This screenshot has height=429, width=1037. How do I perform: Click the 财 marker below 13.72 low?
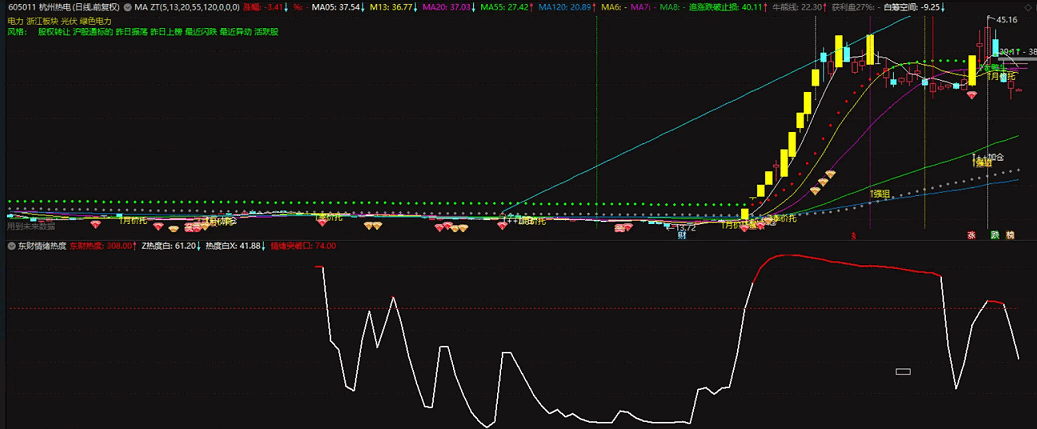tap(681, 235)
